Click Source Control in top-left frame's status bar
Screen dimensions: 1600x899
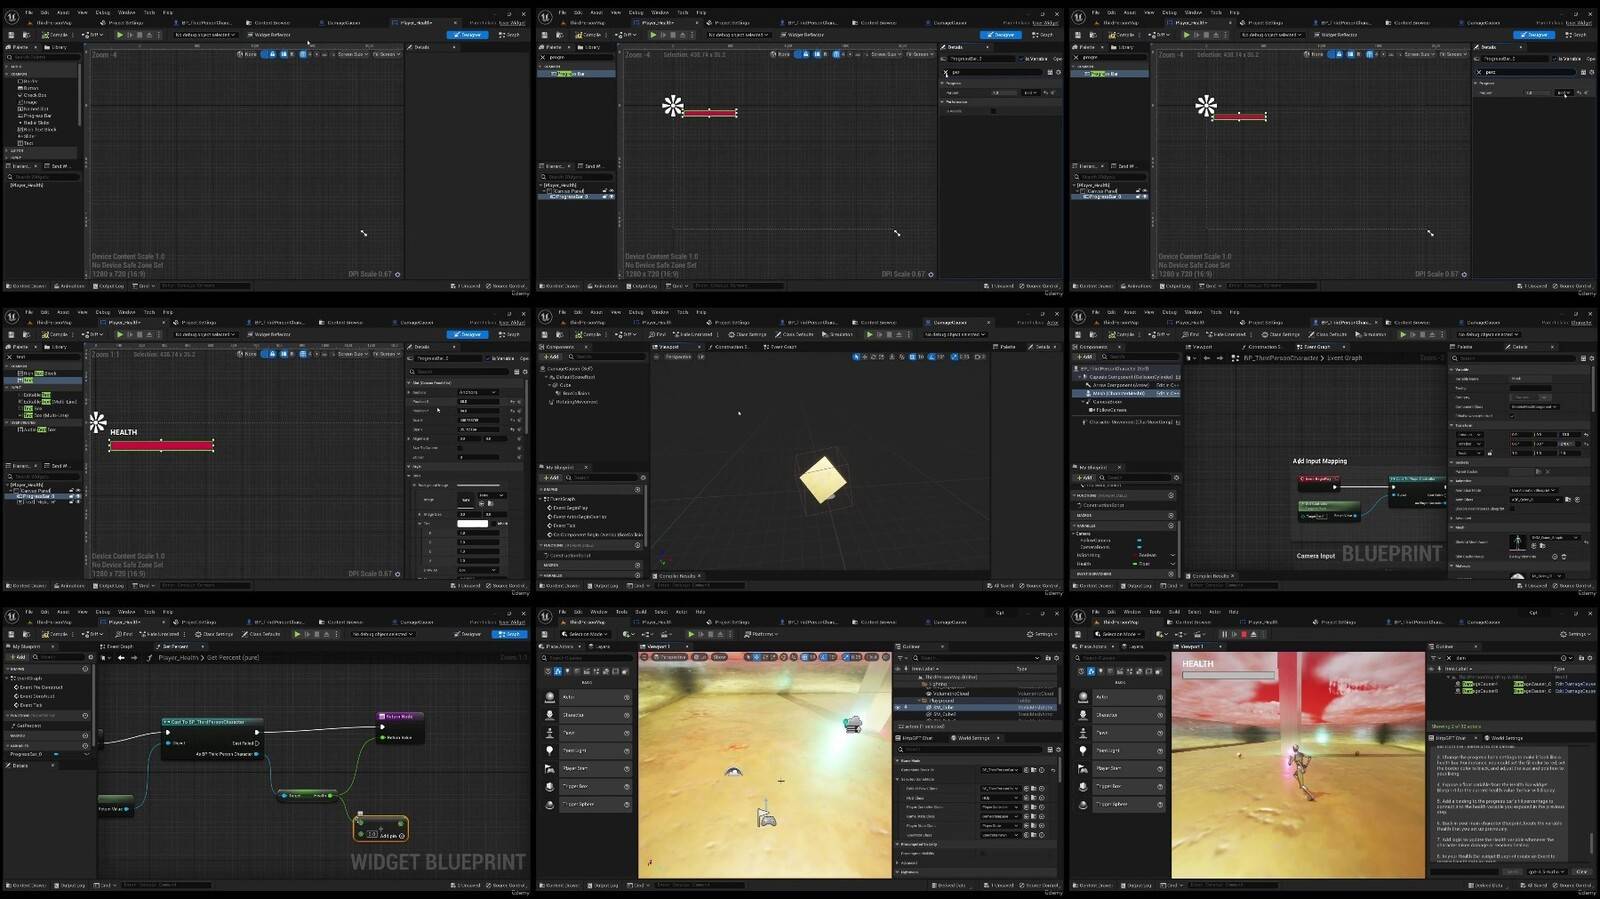point(507,286)
